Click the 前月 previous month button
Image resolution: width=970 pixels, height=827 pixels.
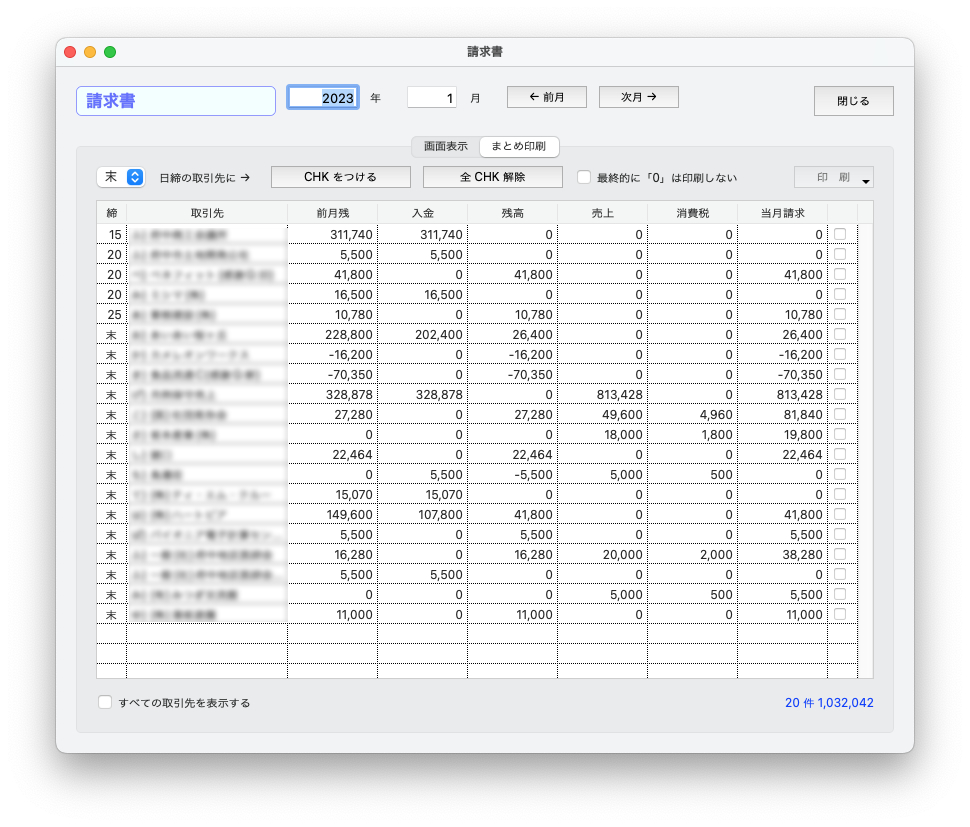click(x=546, y=97)
